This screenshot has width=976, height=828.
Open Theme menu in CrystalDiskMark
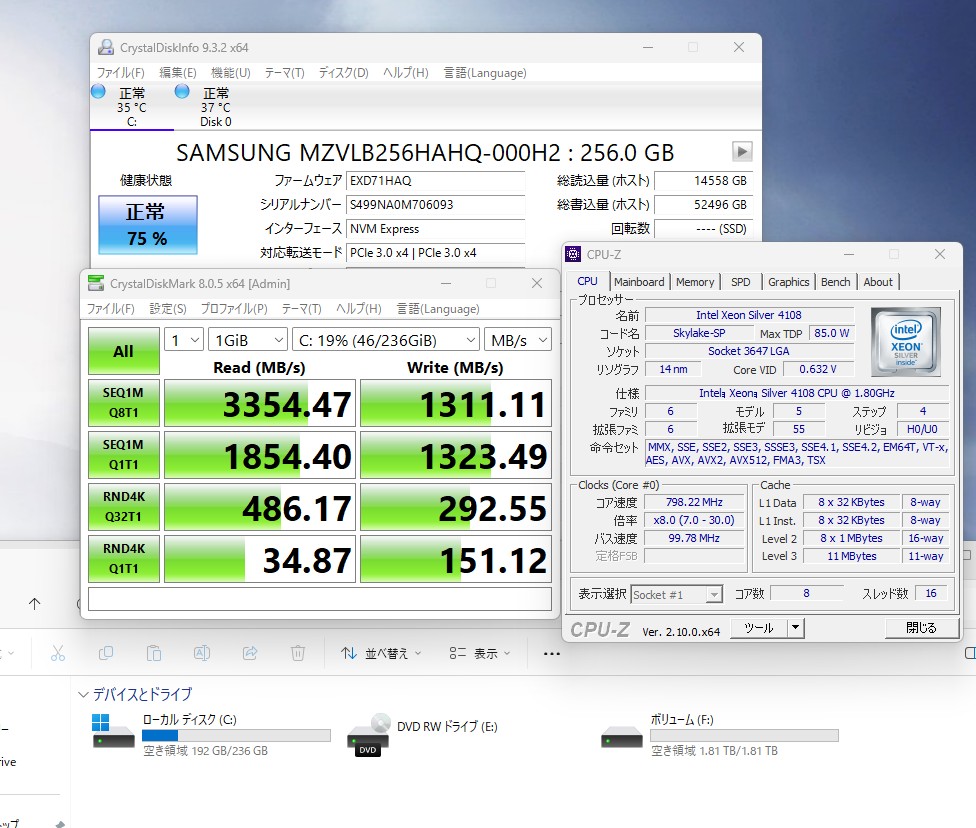point(301,309)
